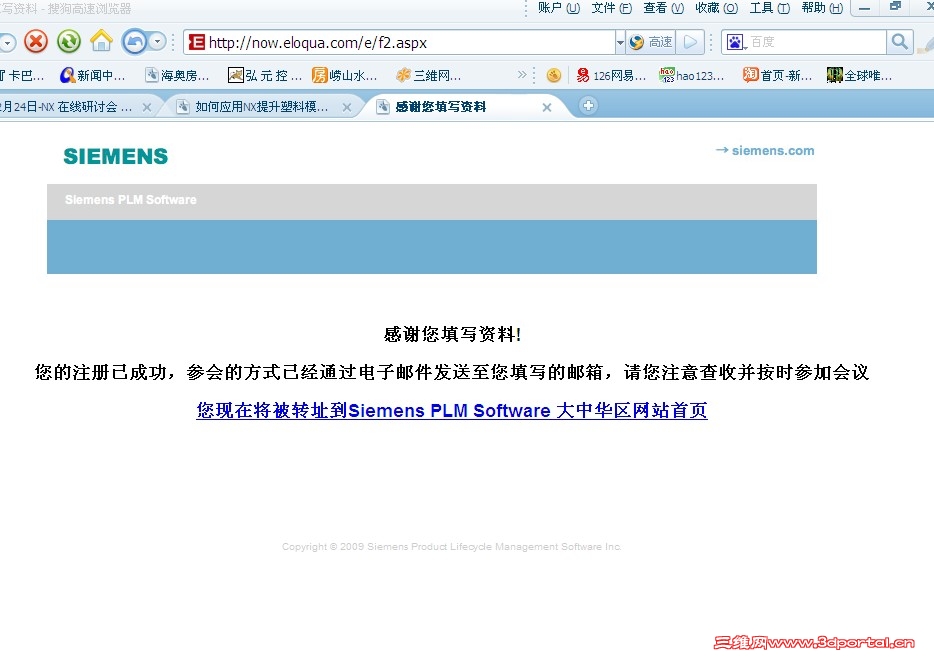
Task: Click the green refresh page button
Action: (x=69, y=42)
